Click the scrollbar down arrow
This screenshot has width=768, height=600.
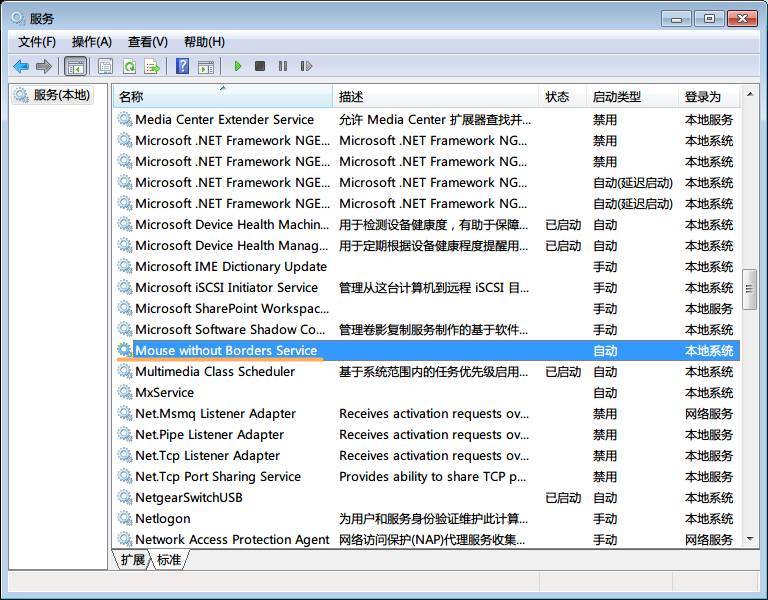coord(749,539)
